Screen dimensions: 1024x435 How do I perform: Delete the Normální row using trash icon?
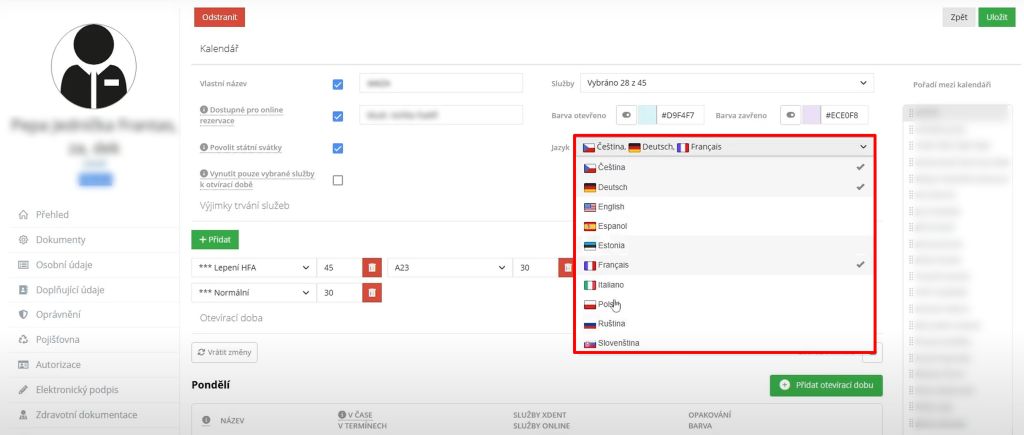371,293
